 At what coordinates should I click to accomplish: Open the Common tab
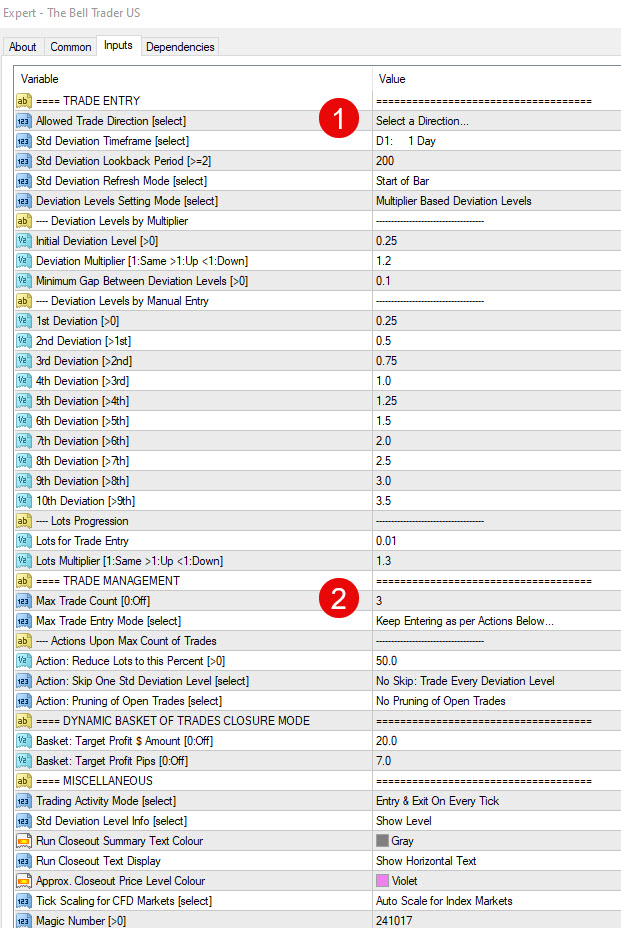tap(70, 47)
